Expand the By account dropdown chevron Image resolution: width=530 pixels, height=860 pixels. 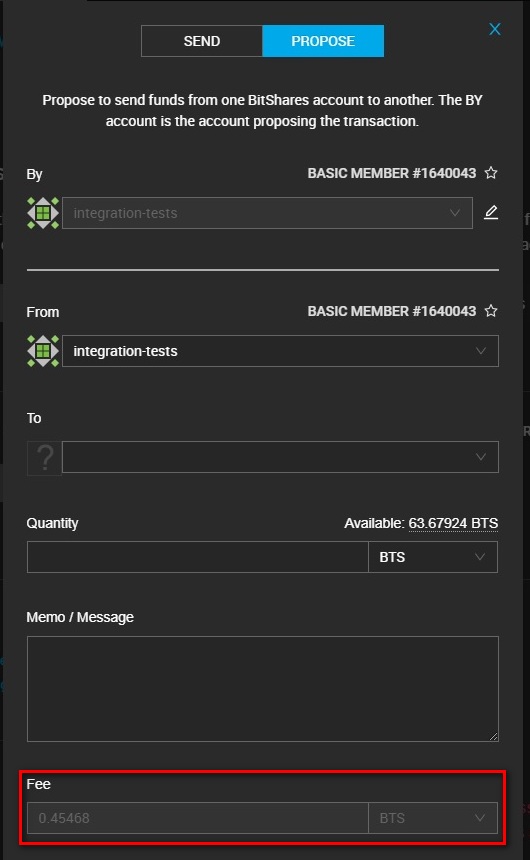[455, 213]
